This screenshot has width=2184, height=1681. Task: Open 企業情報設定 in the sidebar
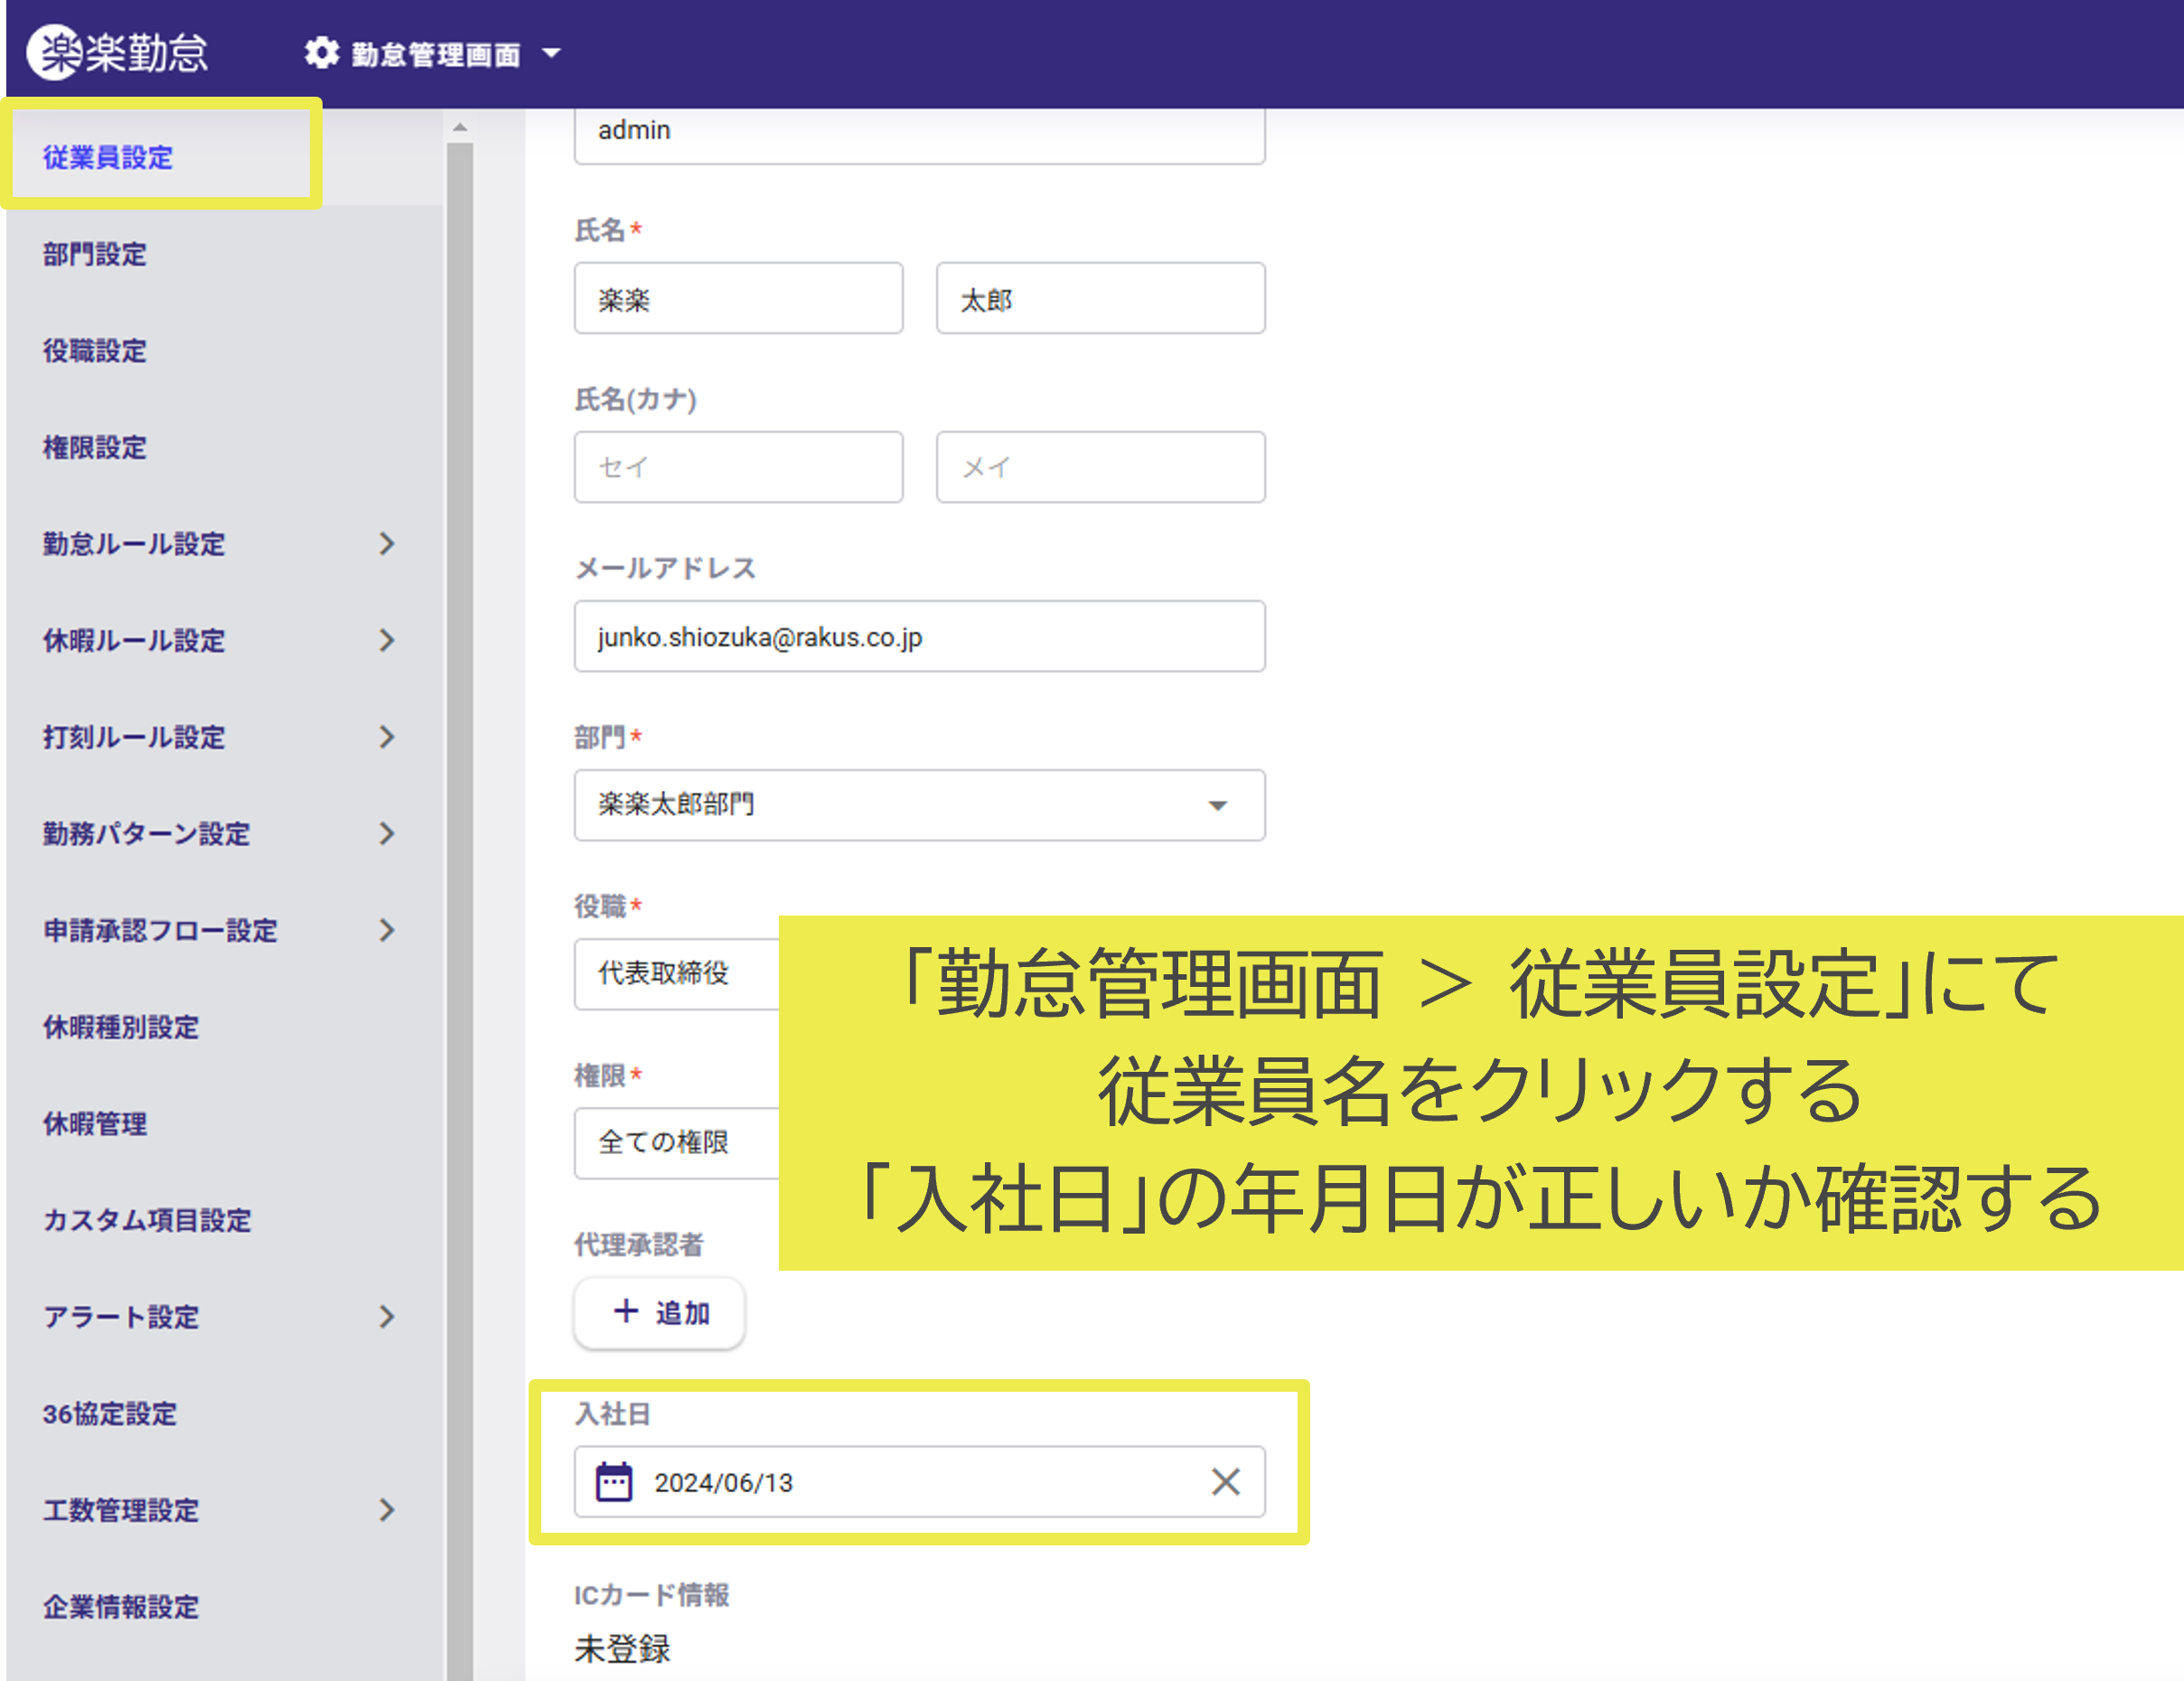coord(121,1607)
